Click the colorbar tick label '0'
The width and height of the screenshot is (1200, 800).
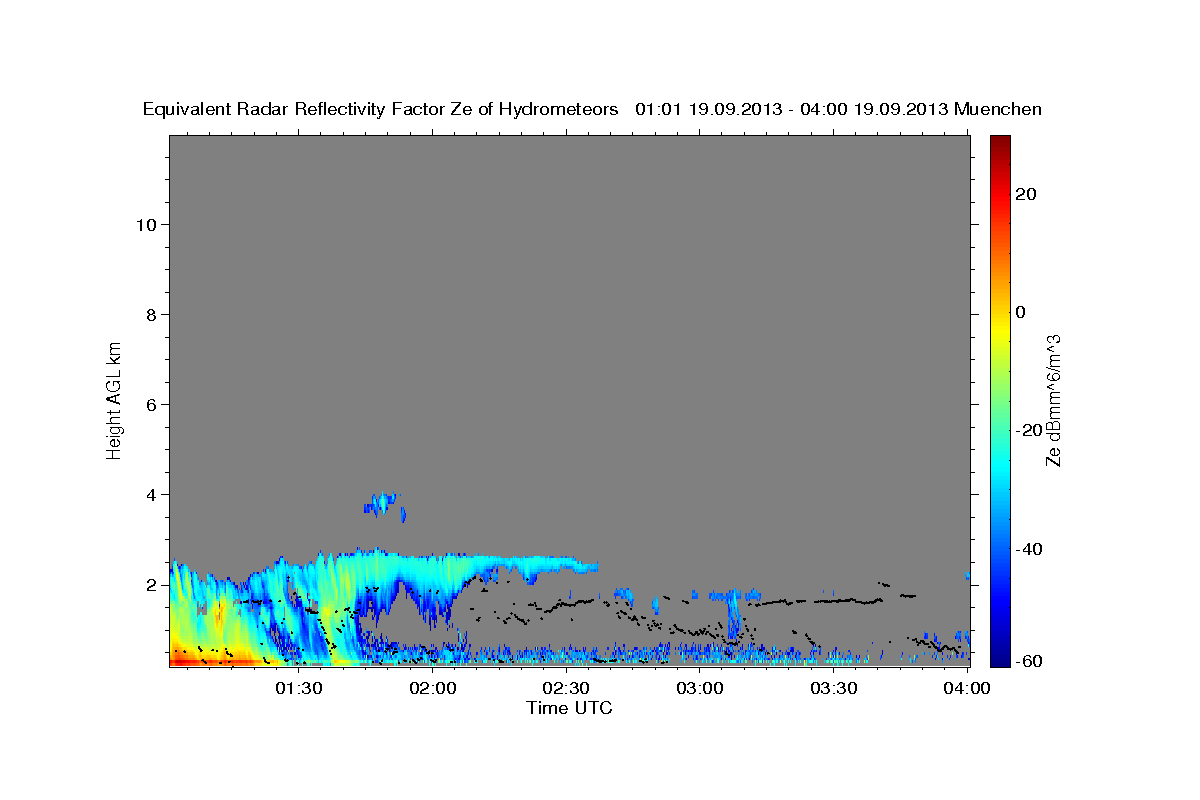pyautogui.click(x=1021, y=312)
